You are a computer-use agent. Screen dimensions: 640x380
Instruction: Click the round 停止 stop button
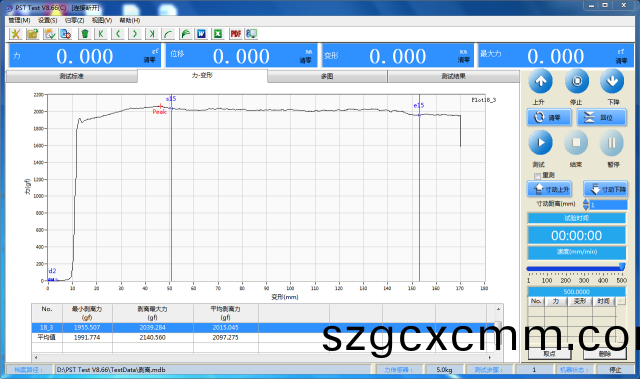coord(576,82)
